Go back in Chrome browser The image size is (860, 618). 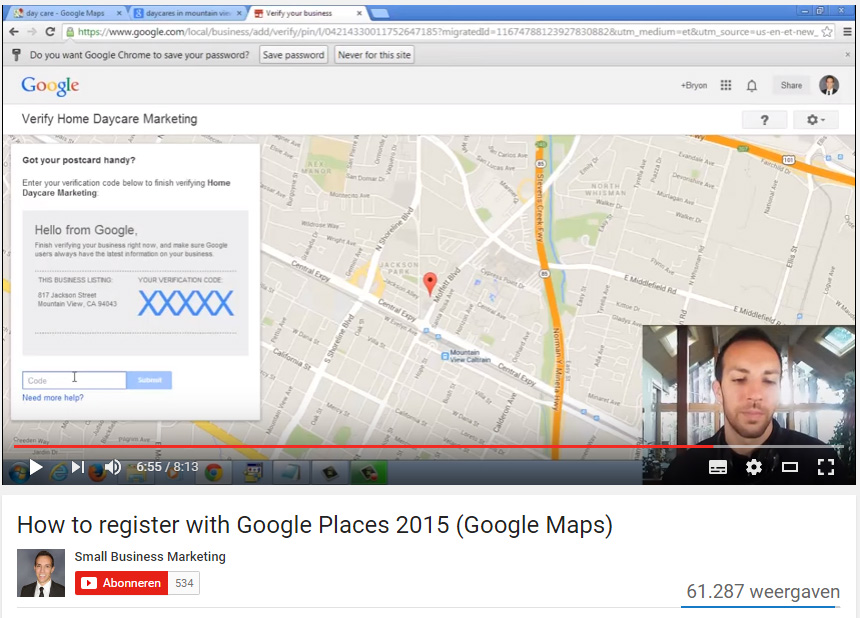coord(14,32)
